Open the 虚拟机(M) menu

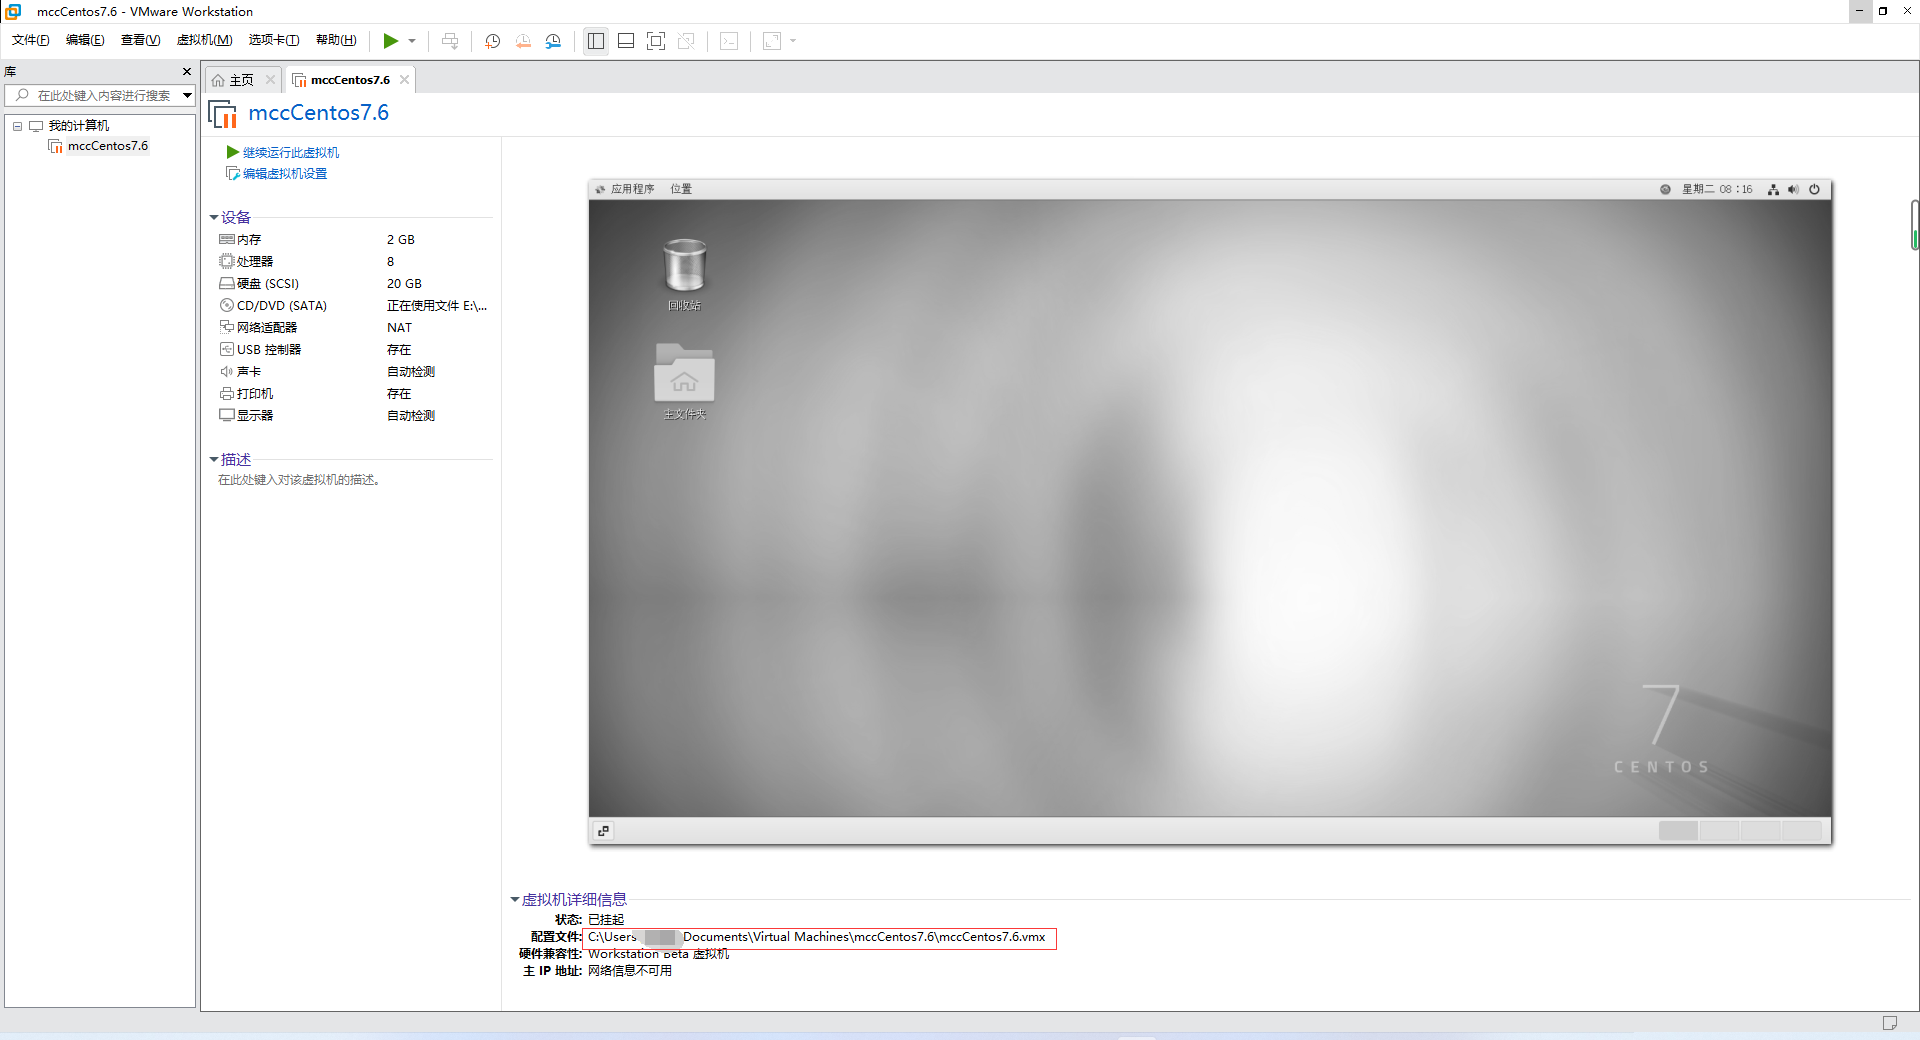[204, 40]
